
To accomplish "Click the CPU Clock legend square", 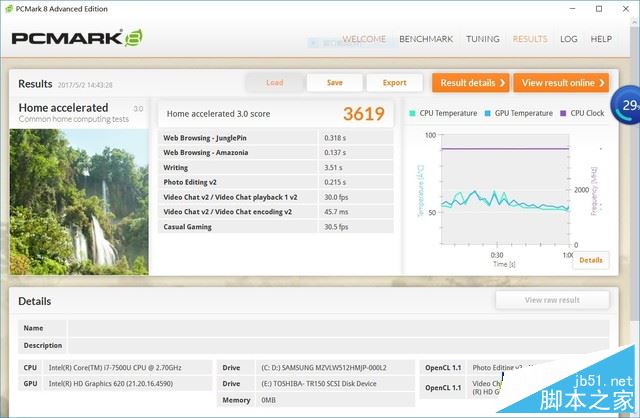I will pos(563,113).
